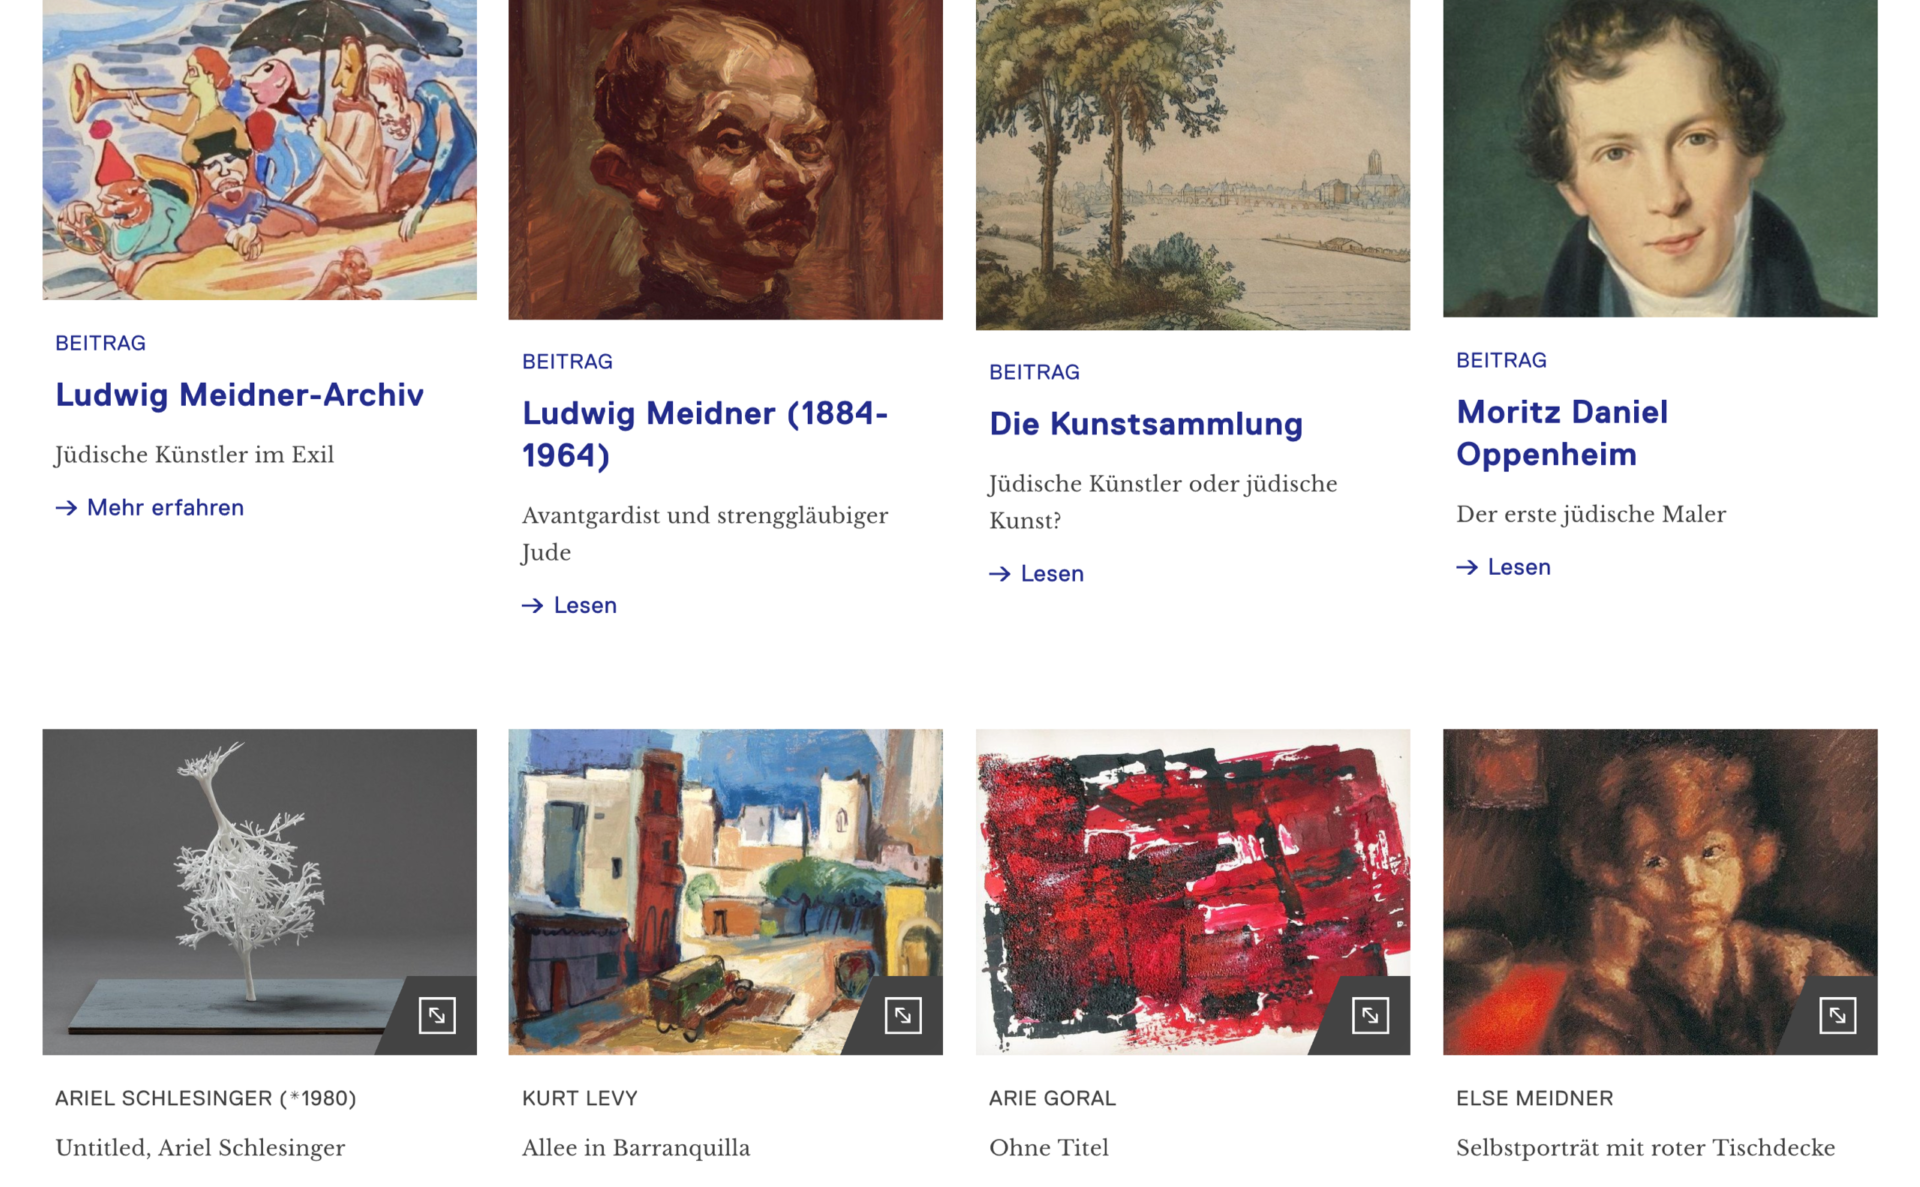Click the arrow icon next to Lesen under Ludwig Meidner

(x=533, y=605)
